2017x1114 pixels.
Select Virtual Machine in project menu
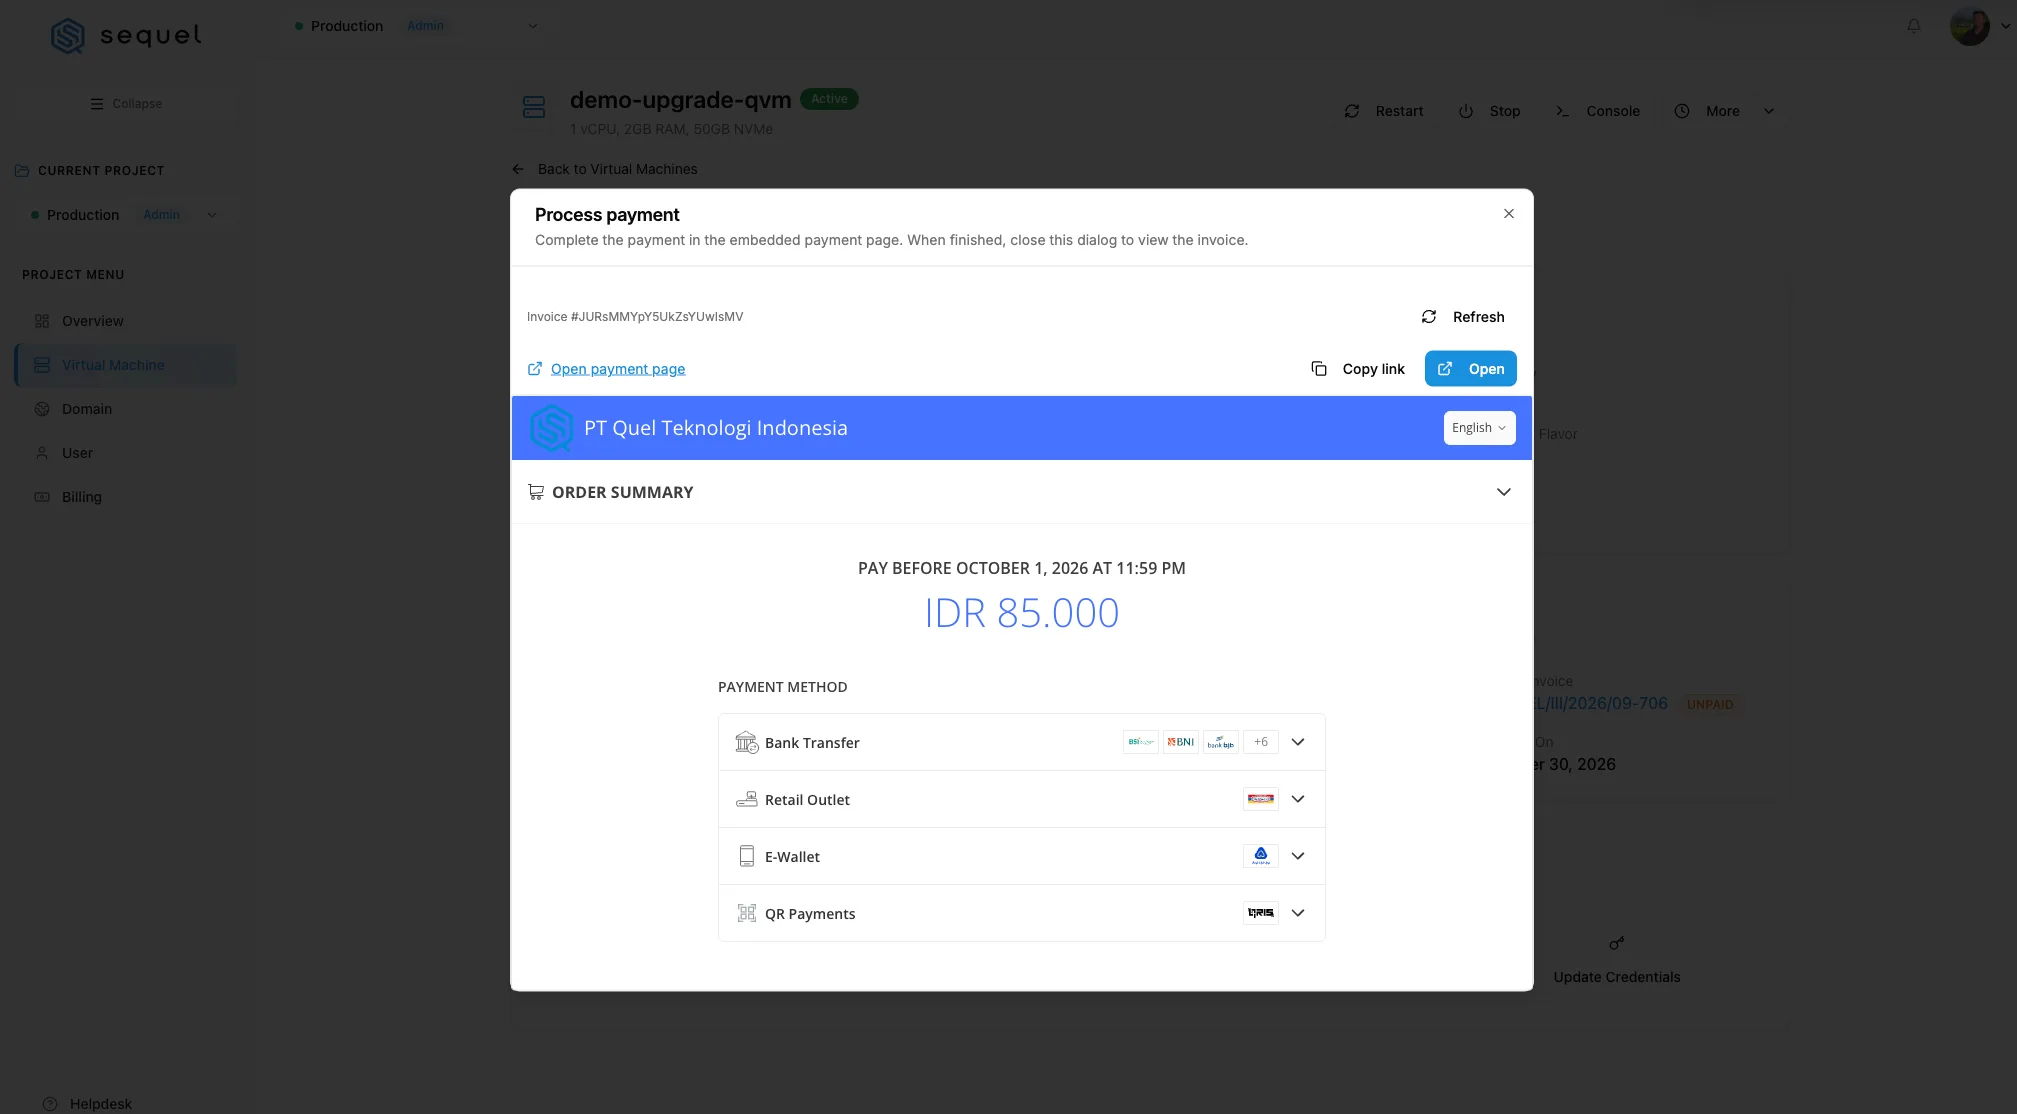point(126,365)
